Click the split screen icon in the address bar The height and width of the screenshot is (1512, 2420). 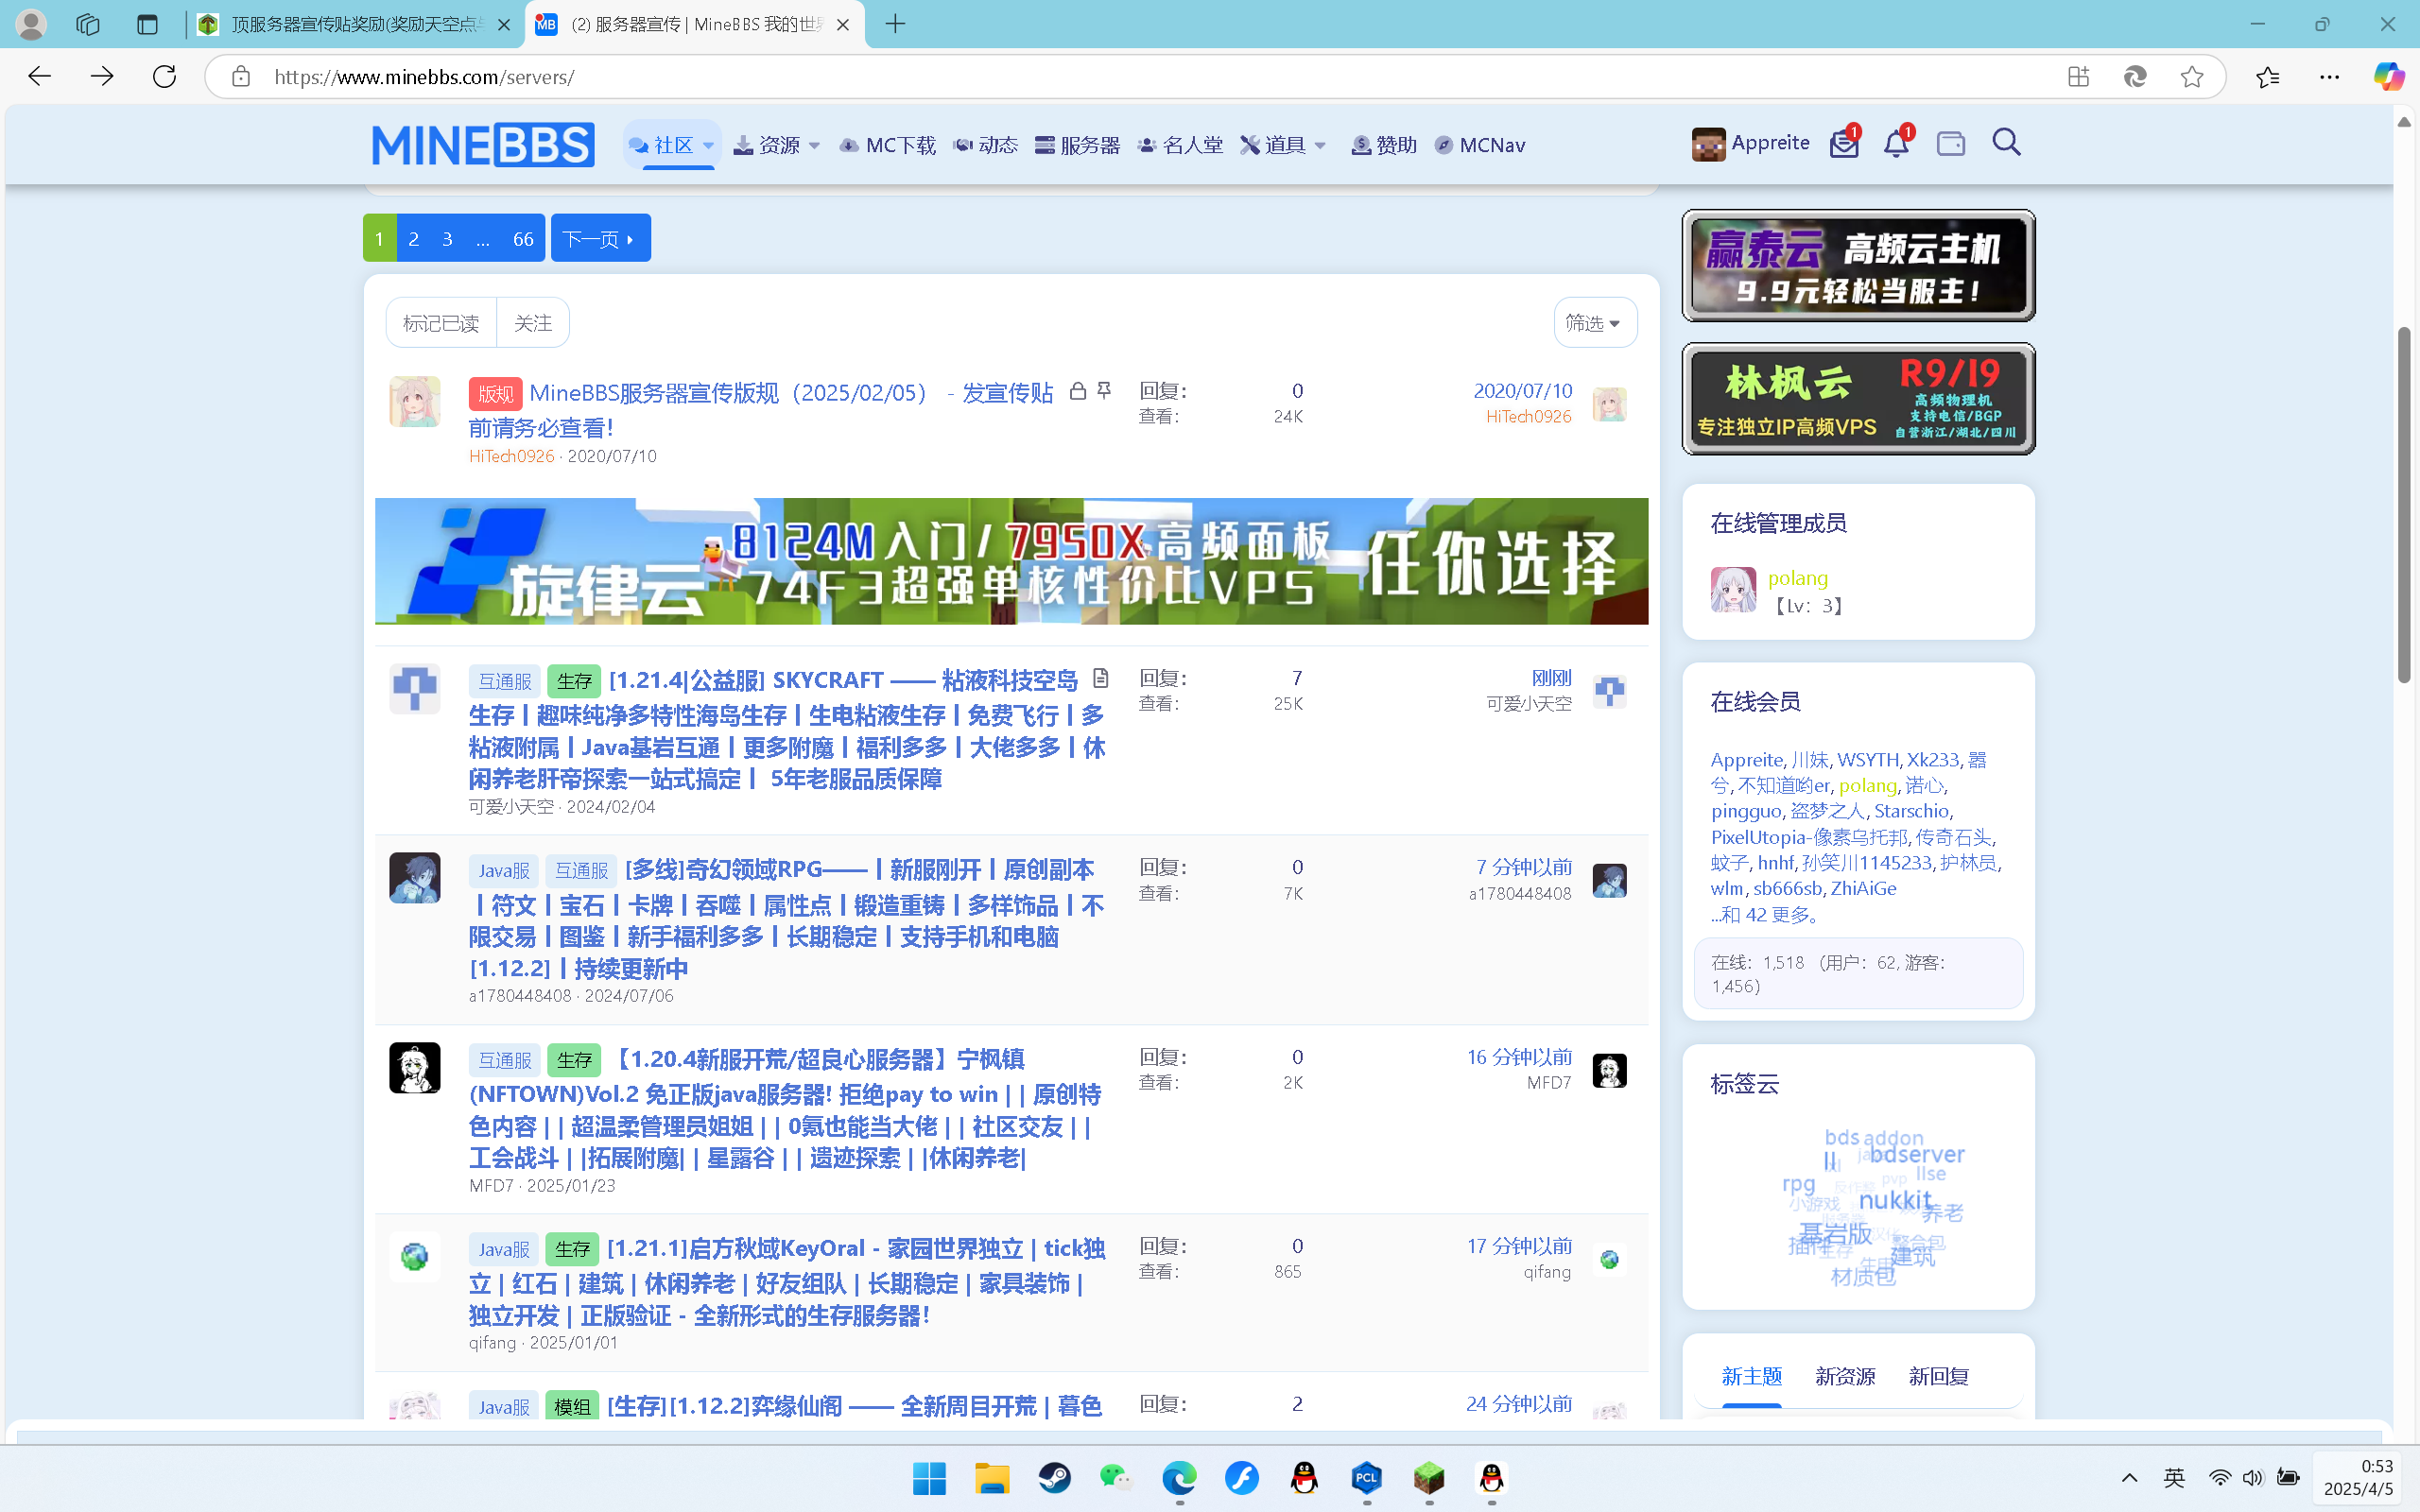coord(2078,77)
